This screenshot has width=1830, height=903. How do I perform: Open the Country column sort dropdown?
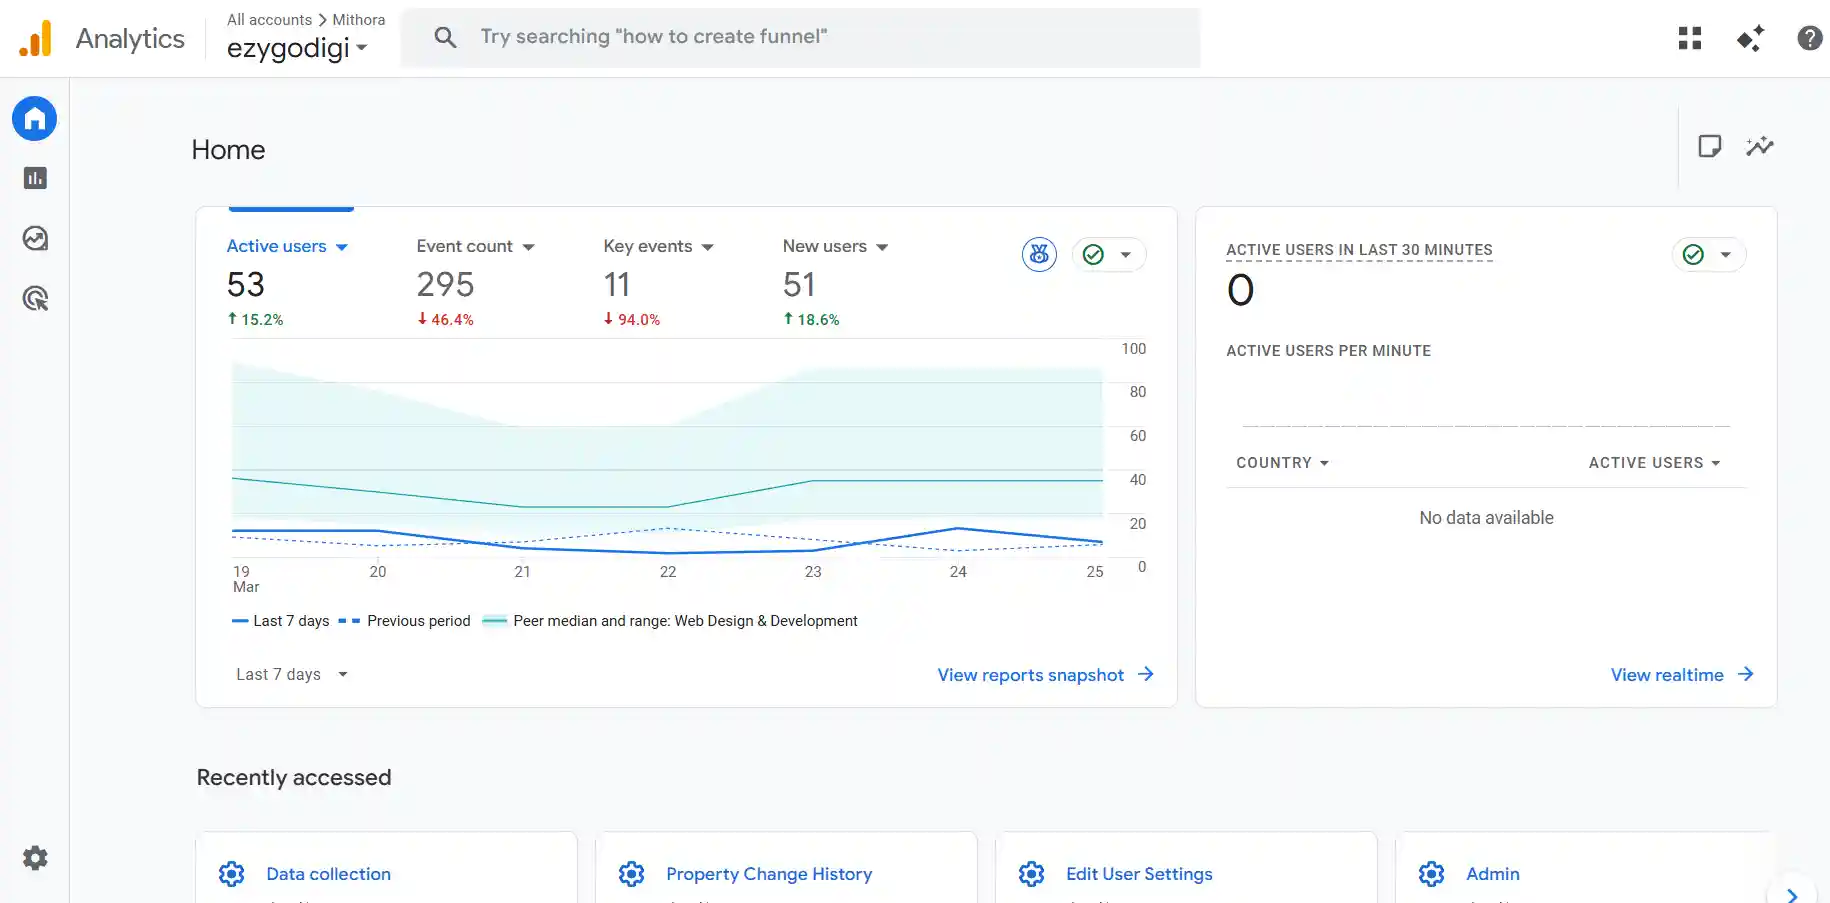1282,462
